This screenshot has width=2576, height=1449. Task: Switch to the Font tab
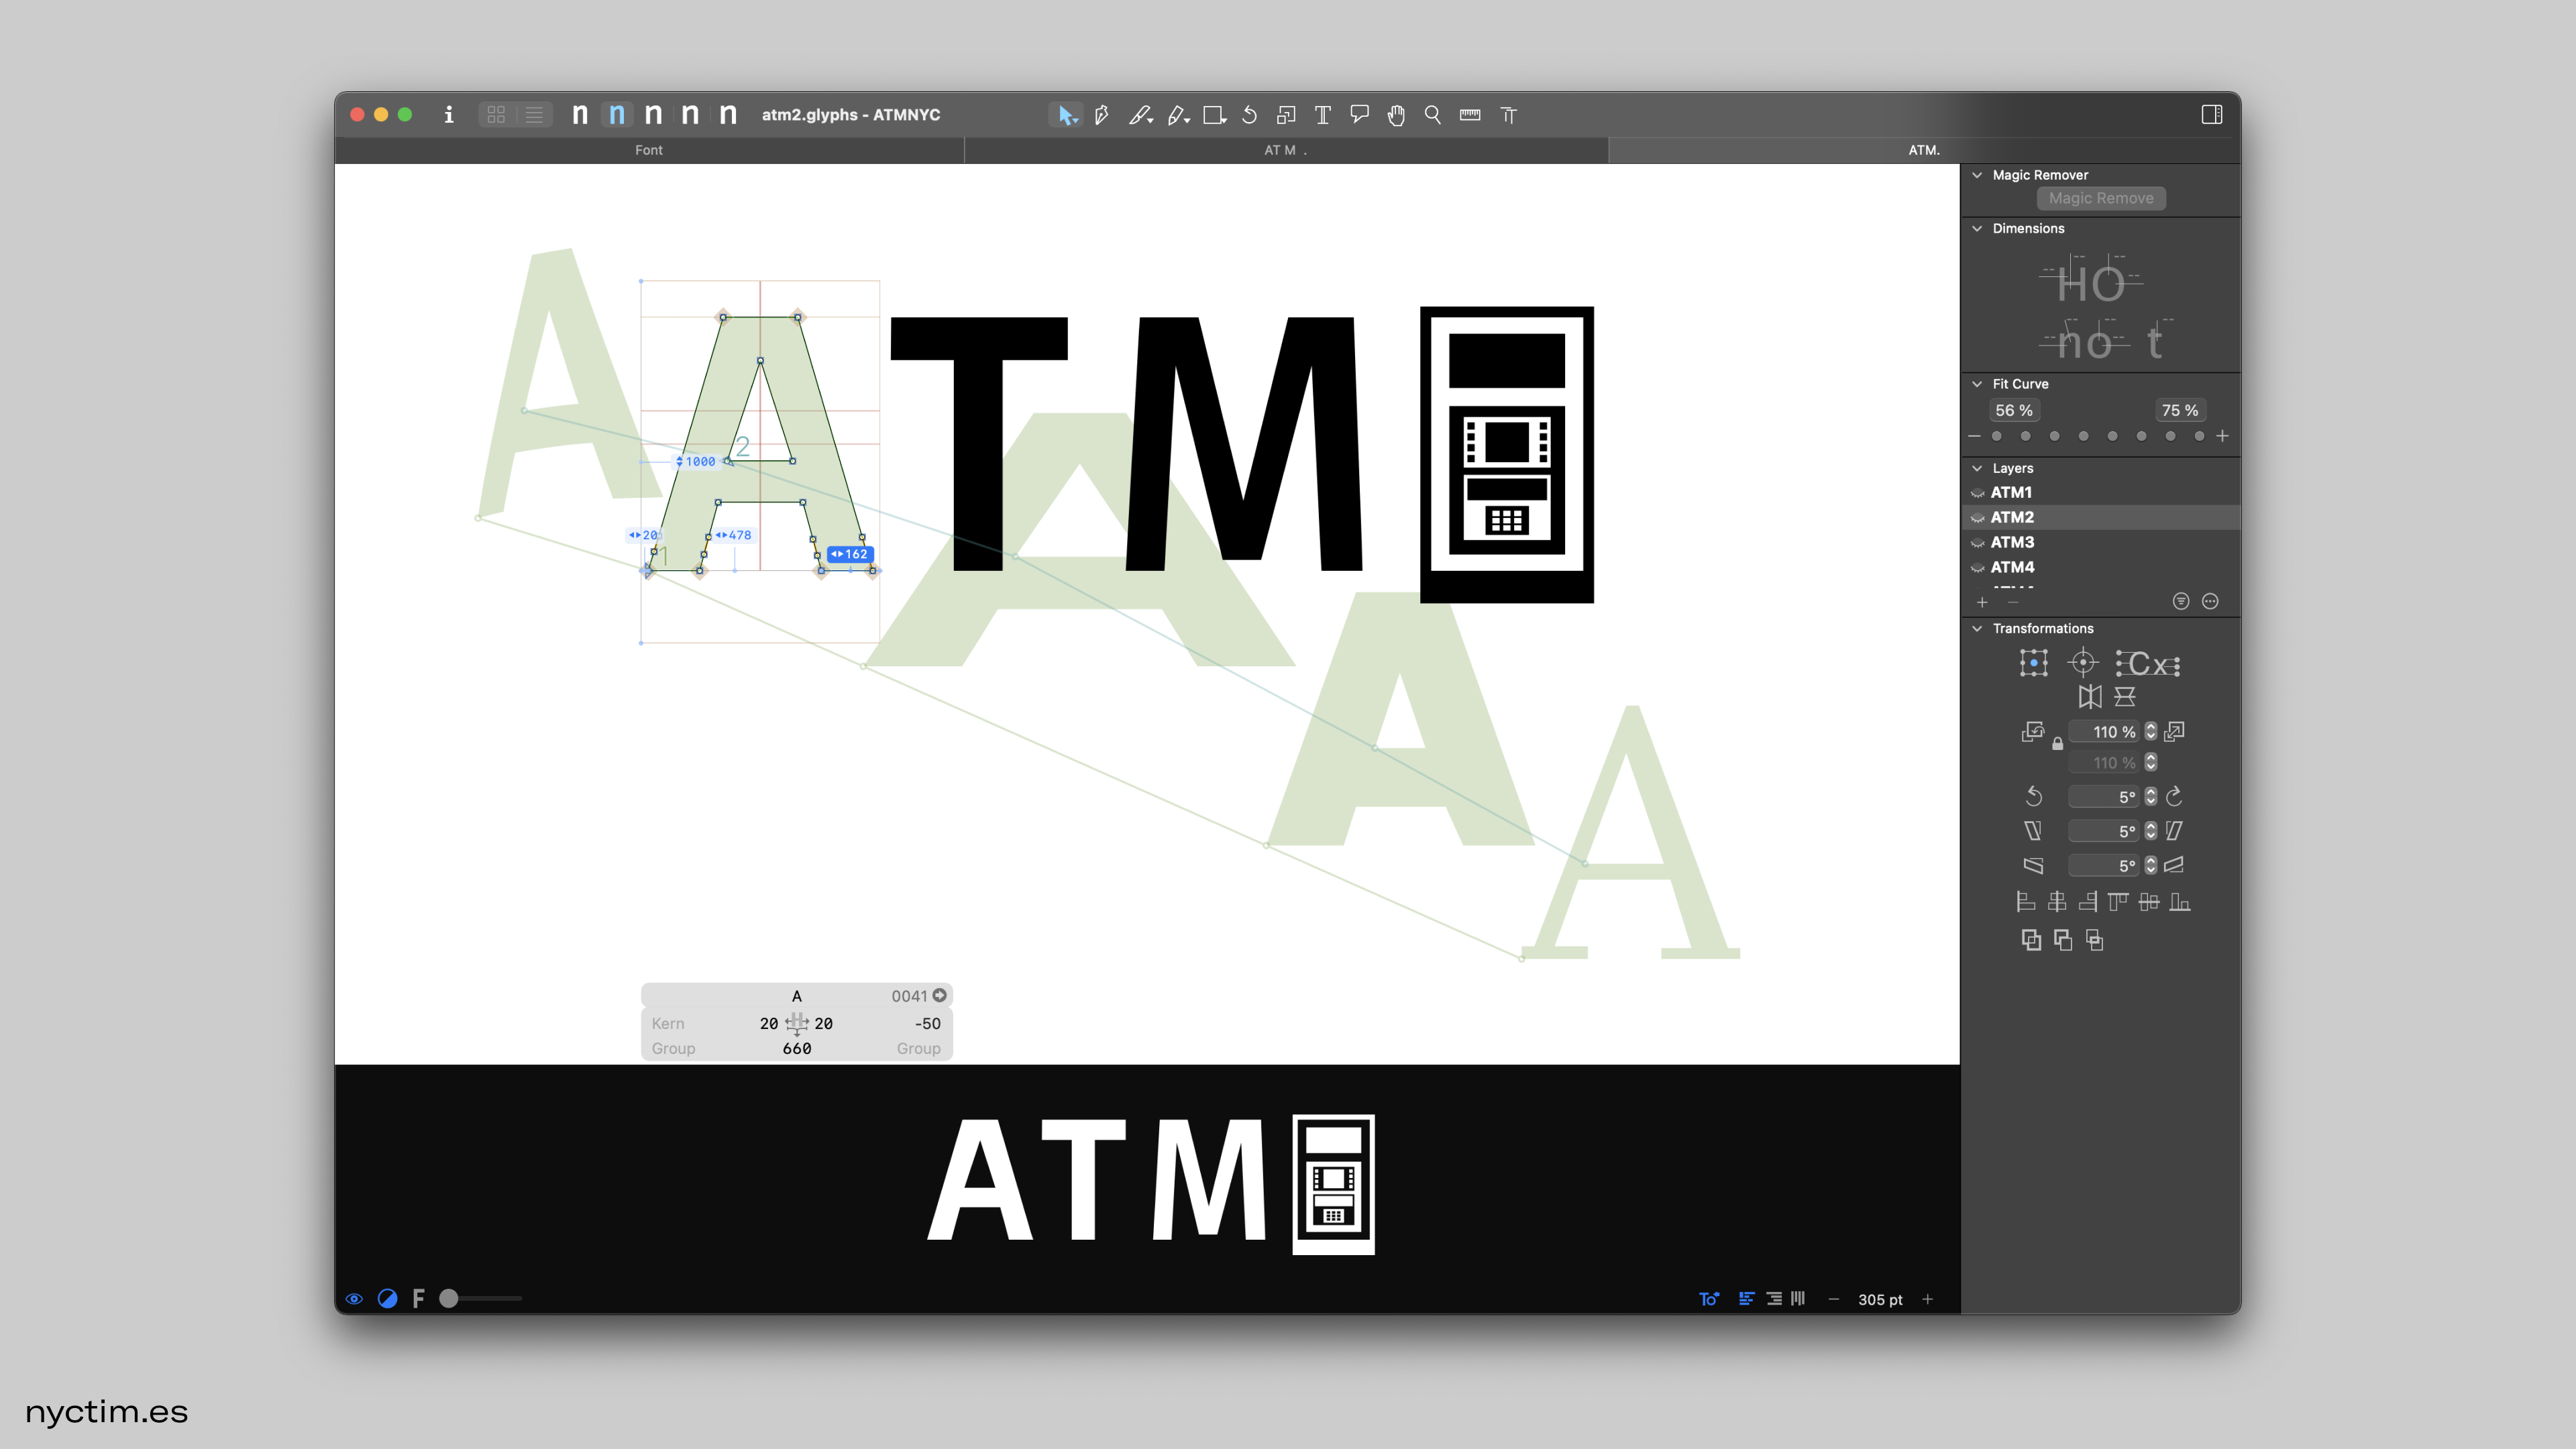649,150
